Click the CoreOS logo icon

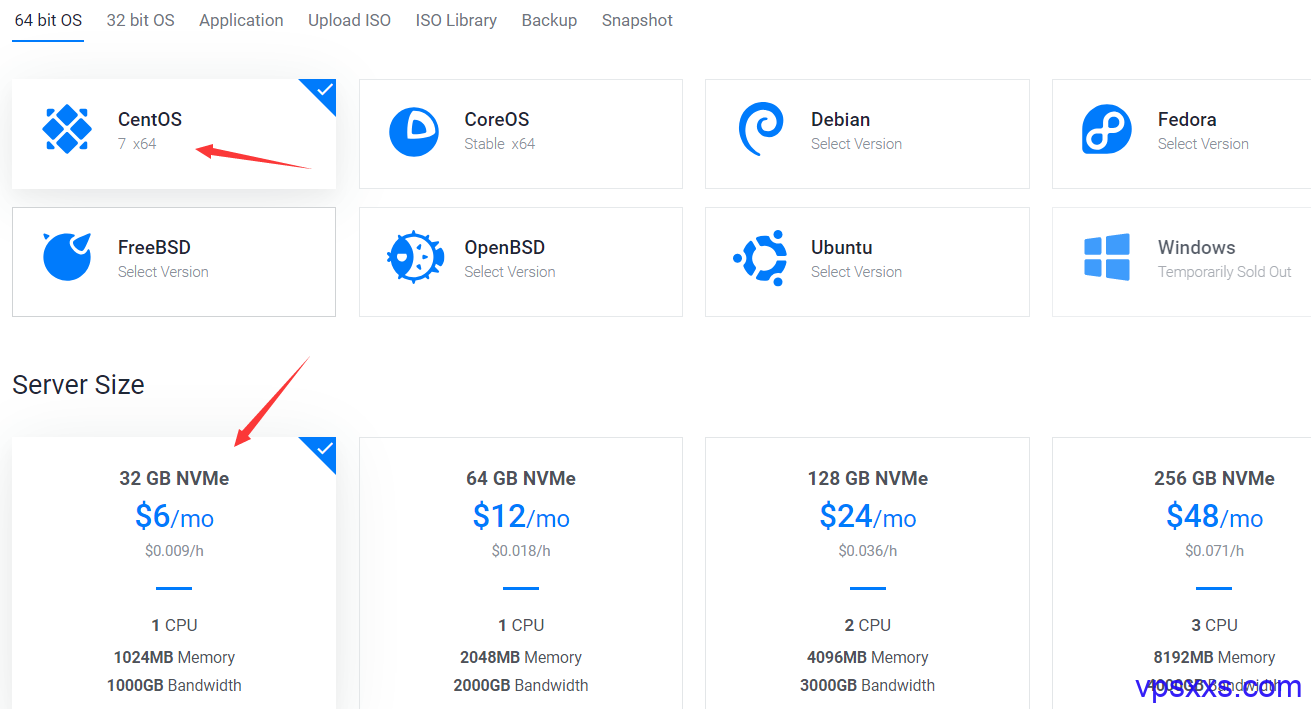(x=414, y=131)
